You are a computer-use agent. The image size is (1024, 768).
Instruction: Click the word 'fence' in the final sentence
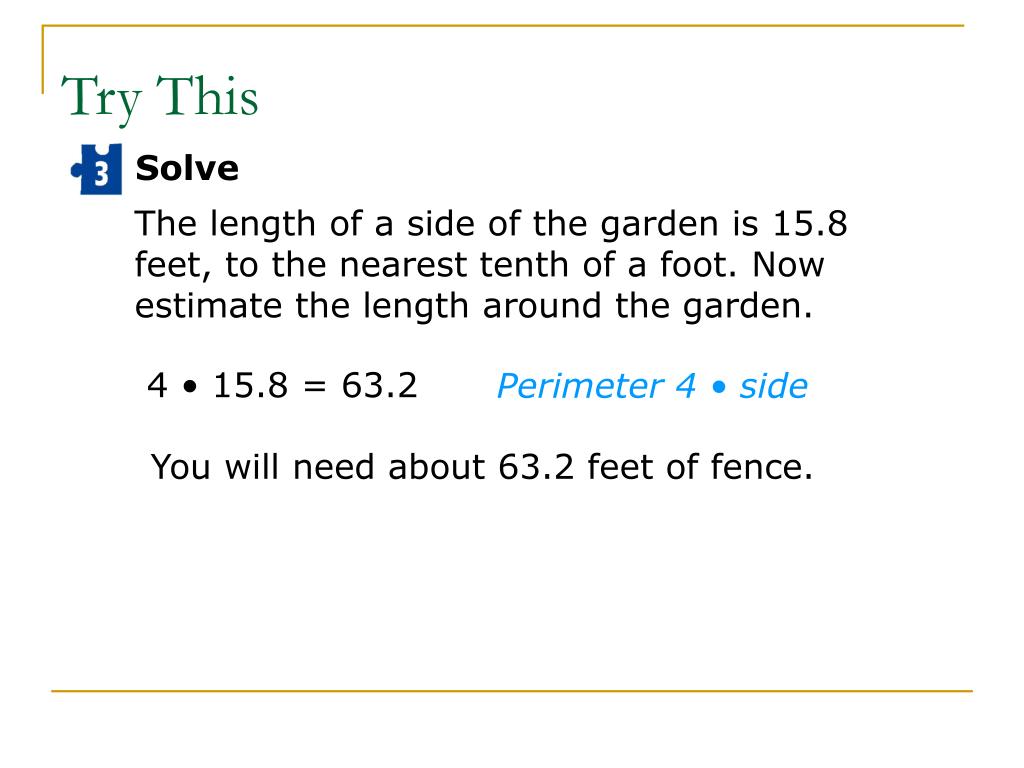point(761,467)
